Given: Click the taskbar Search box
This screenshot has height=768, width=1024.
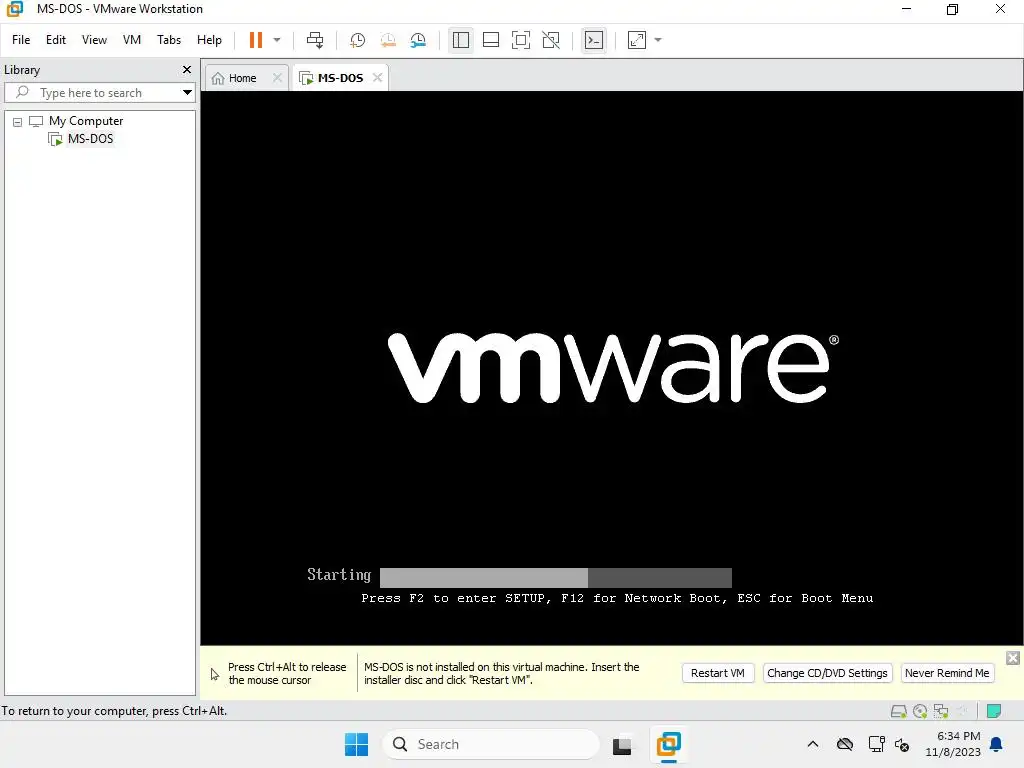Looking at the screenshot, I should pyautogui.click(x=491, y=744).
